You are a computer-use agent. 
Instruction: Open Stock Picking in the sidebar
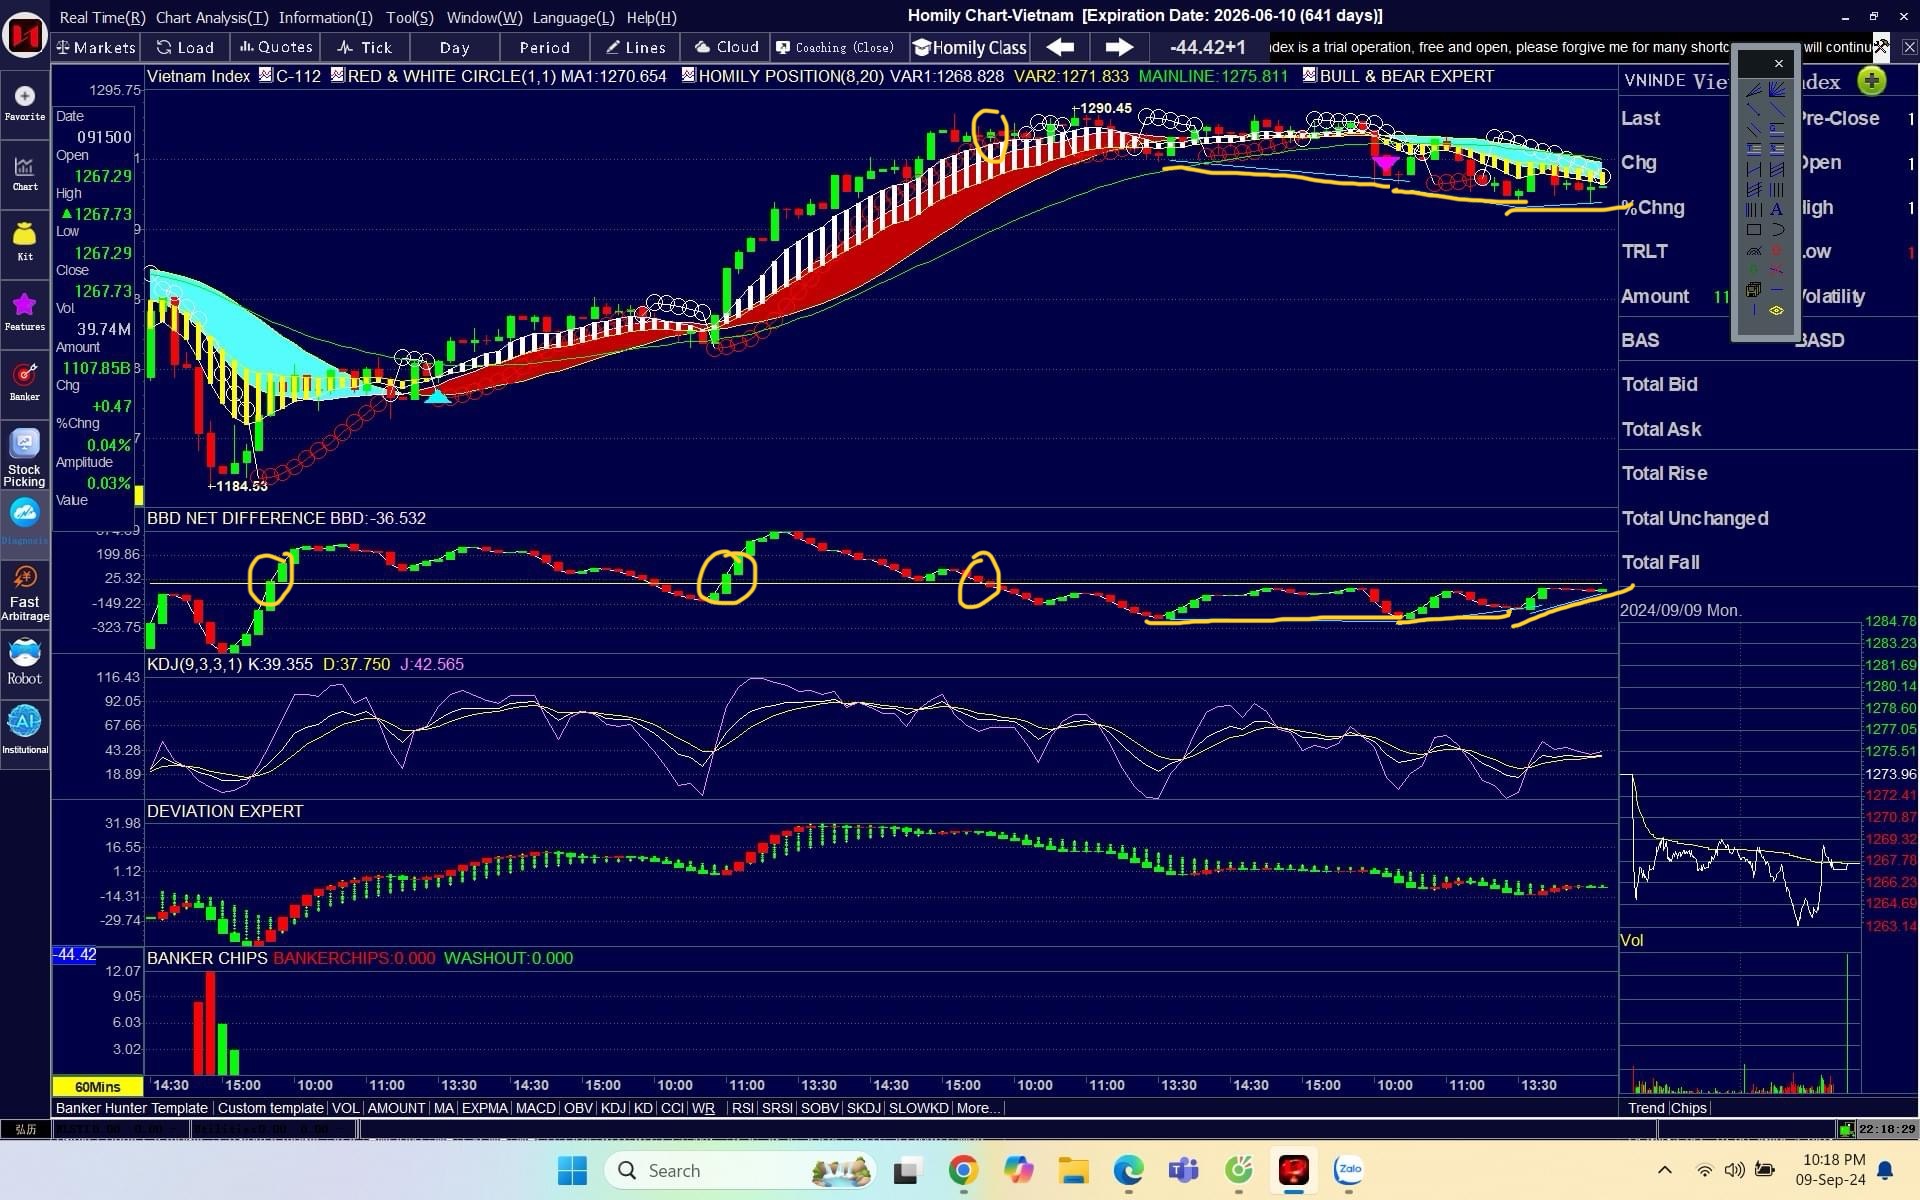coord(25,458)
